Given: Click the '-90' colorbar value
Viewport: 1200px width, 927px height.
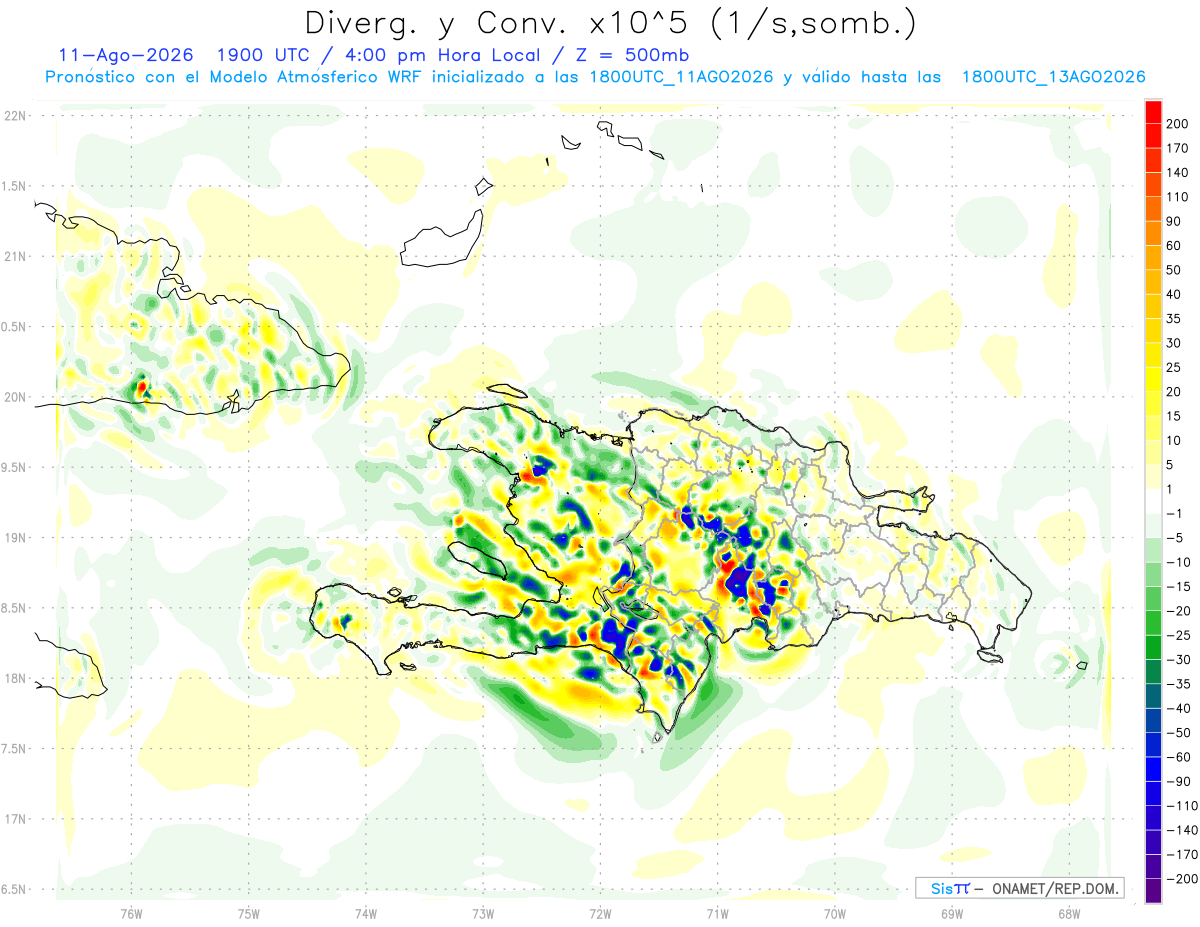Looking at the screenshot, I should [x=1177, y=784].
